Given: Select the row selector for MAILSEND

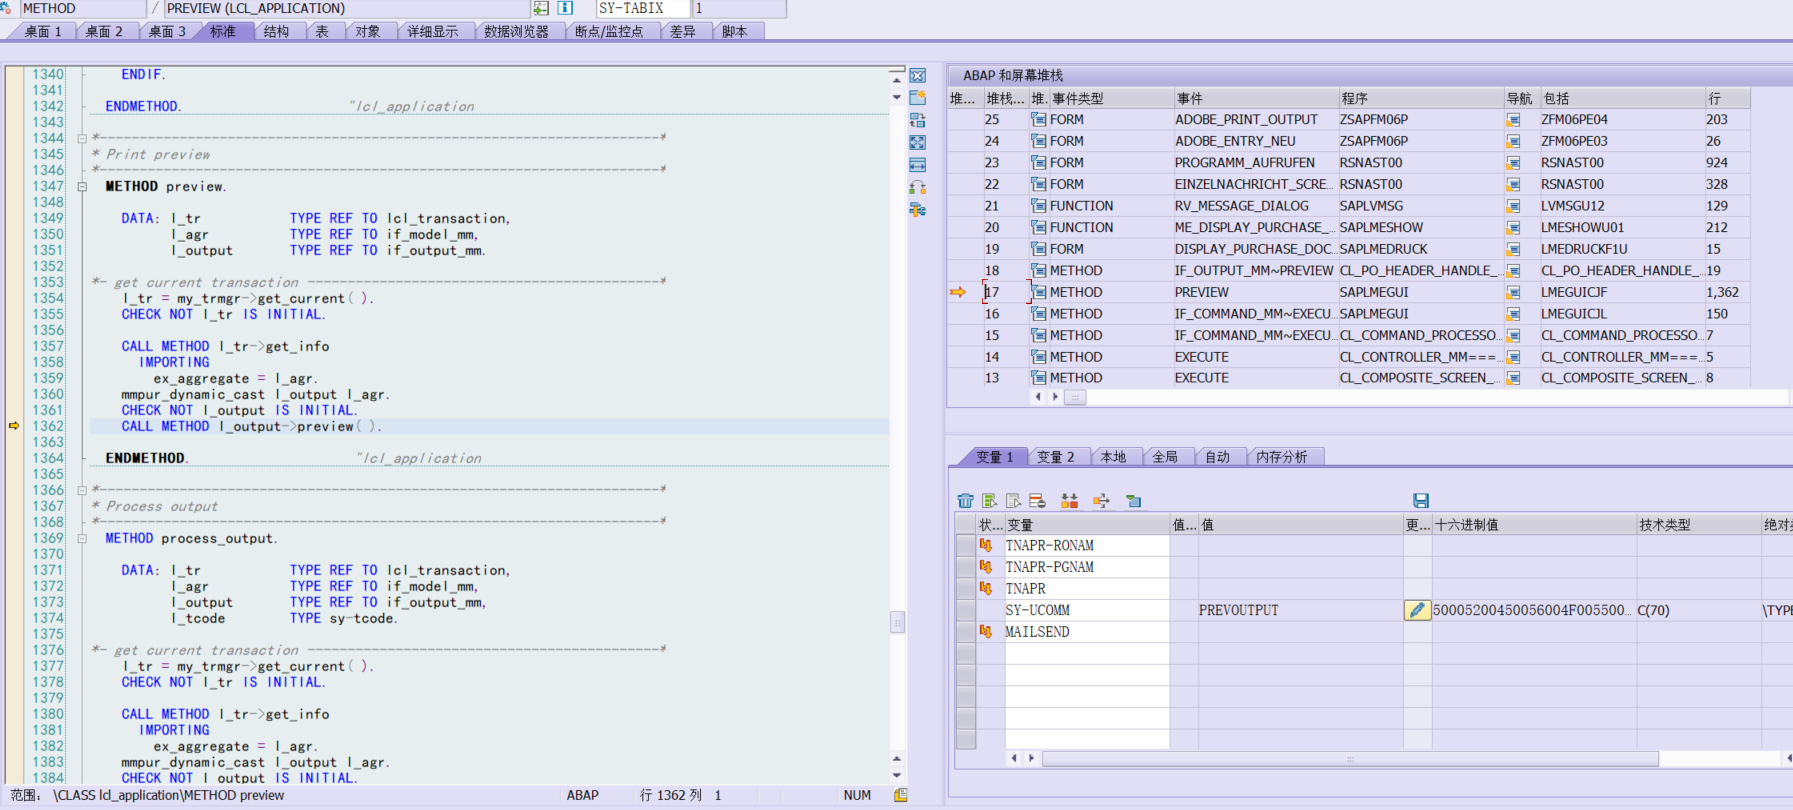Looking at the screenshot, I should (965, 632).
